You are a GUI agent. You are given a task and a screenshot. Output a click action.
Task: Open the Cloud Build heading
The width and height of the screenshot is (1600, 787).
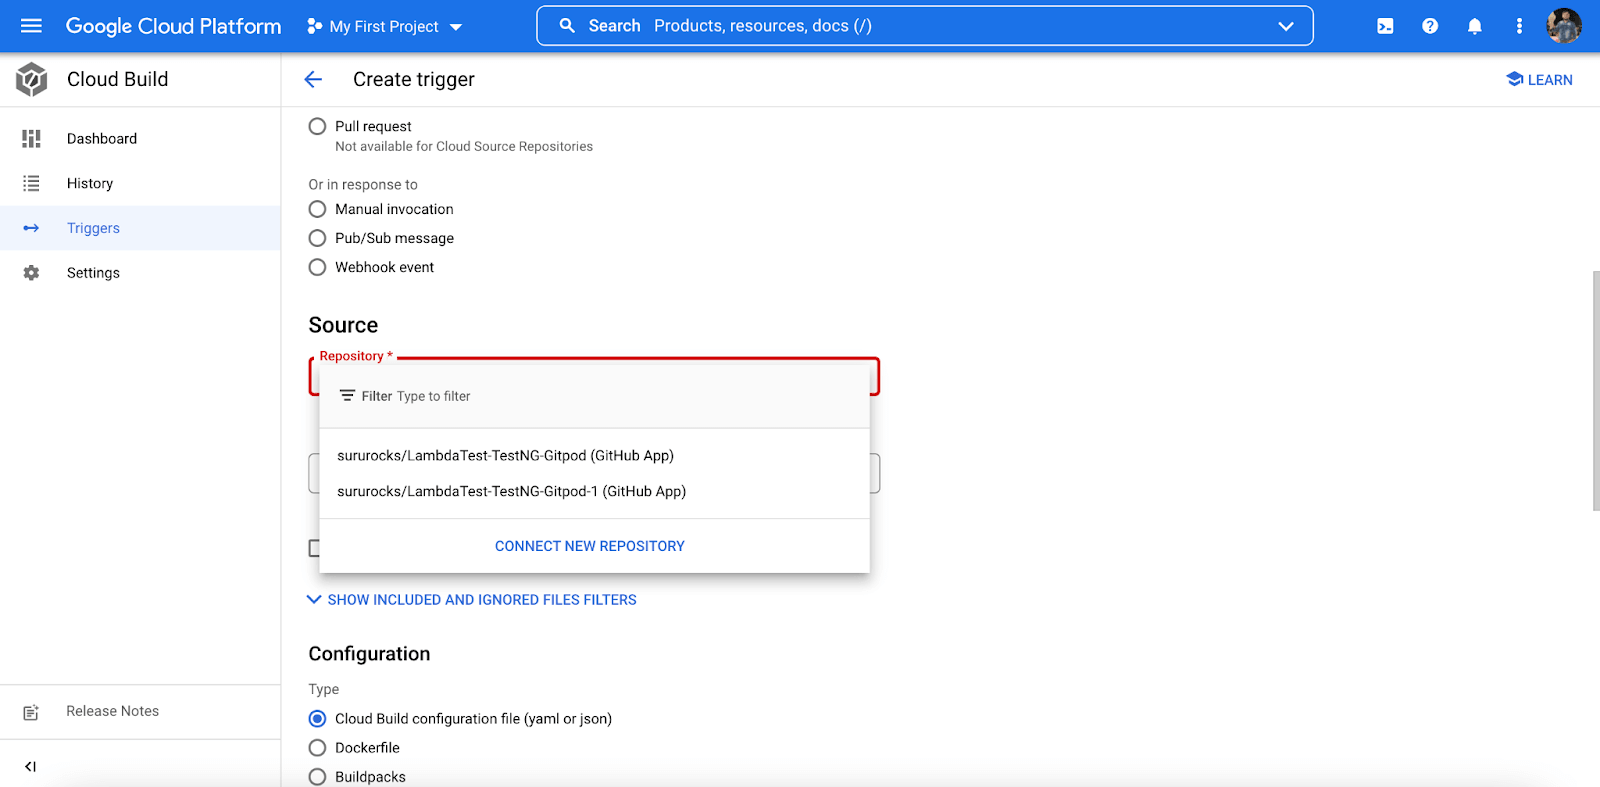click(x=117, y=79)
